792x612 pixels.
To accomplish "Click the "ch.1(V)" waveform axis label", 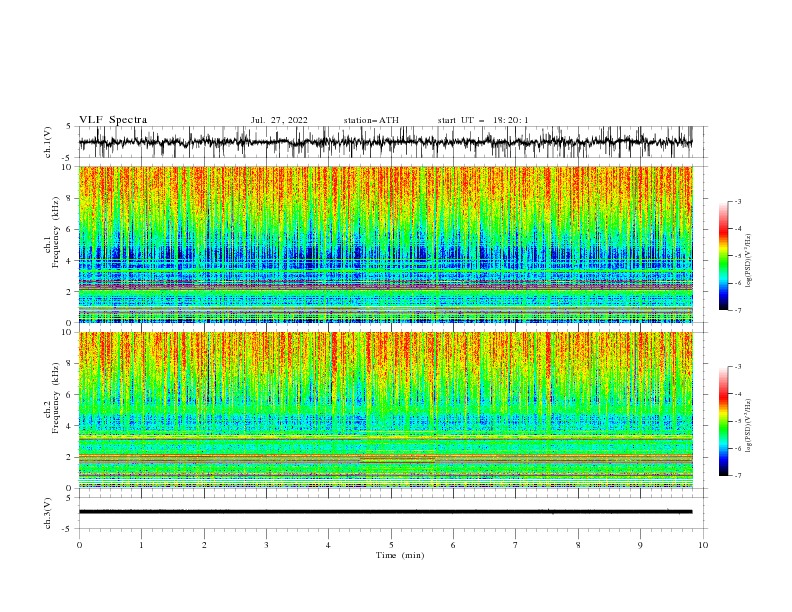I will 48,142.
